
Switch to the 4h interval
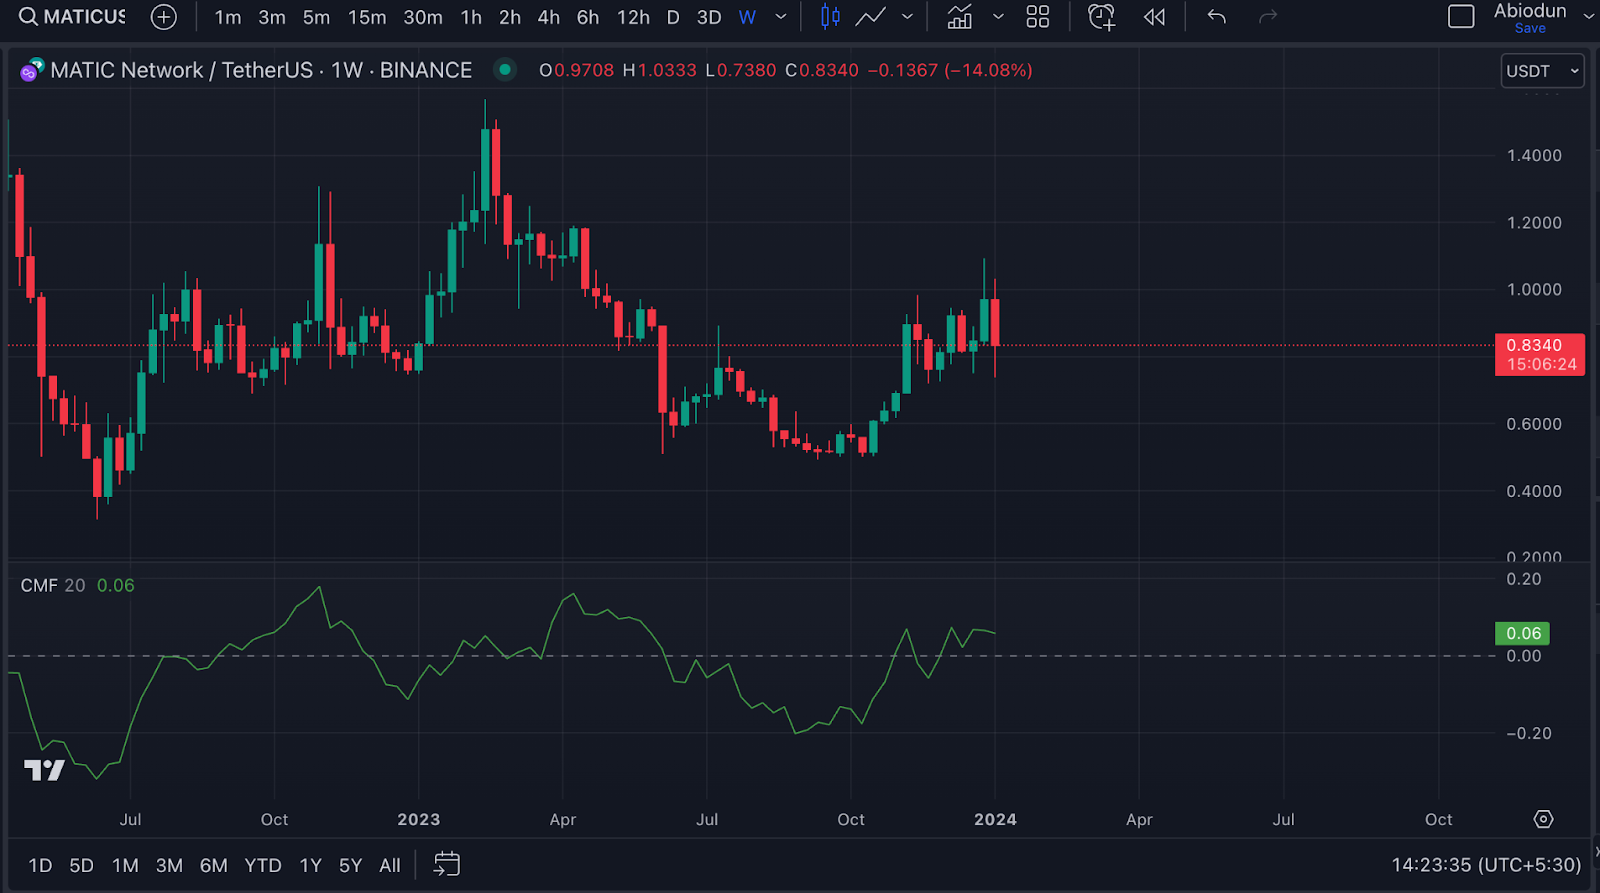tap(549, 17)
